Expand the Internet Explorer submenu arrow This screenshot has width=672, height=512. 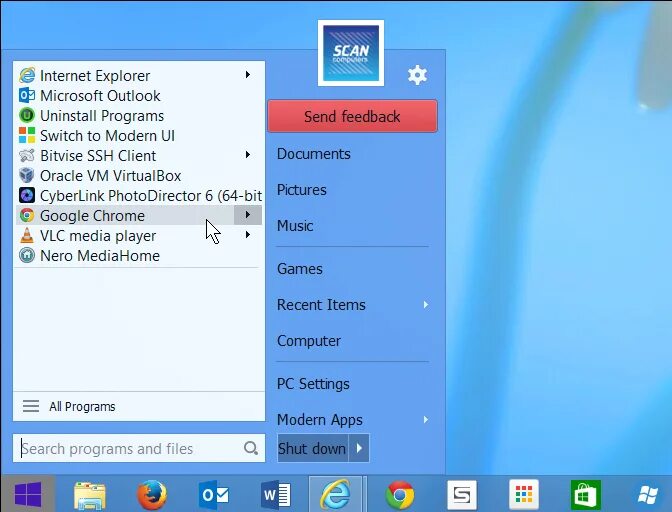tap(248, 75)
